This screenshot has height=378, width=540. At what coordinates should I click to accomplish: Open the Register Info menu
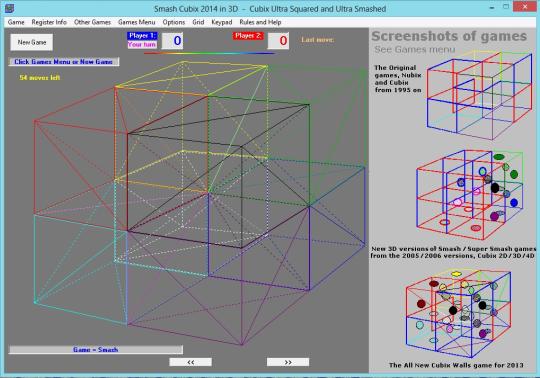49,22
